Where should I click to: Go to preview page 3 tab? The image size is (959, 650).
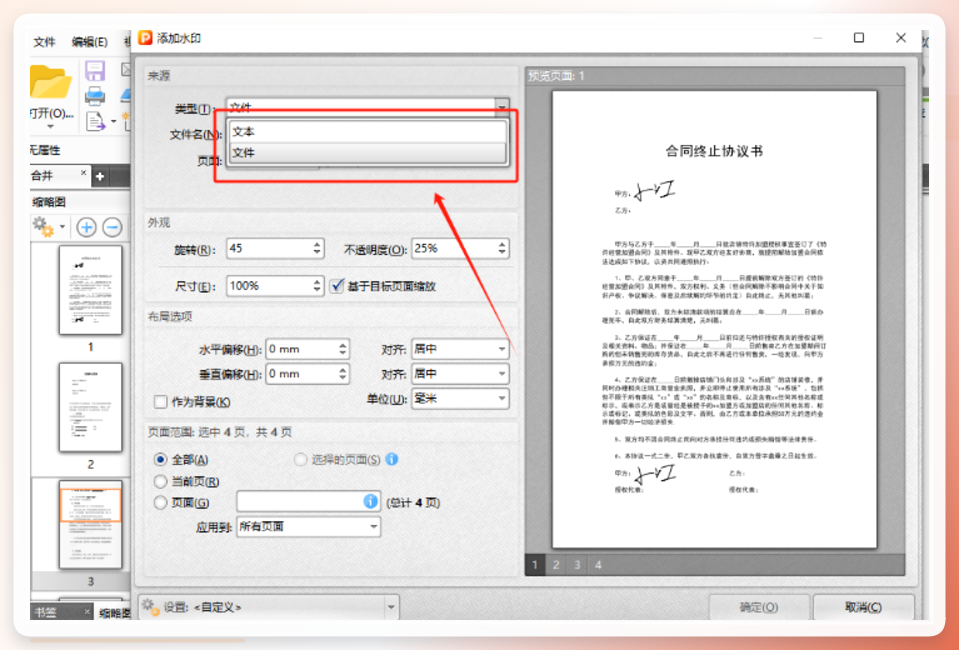[x=577, y=565]
